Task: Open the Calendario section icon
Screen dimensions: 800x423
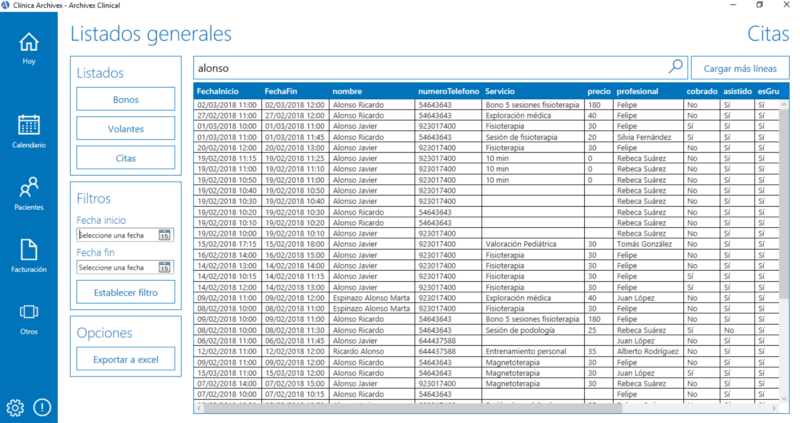Action: coord(29,125)
